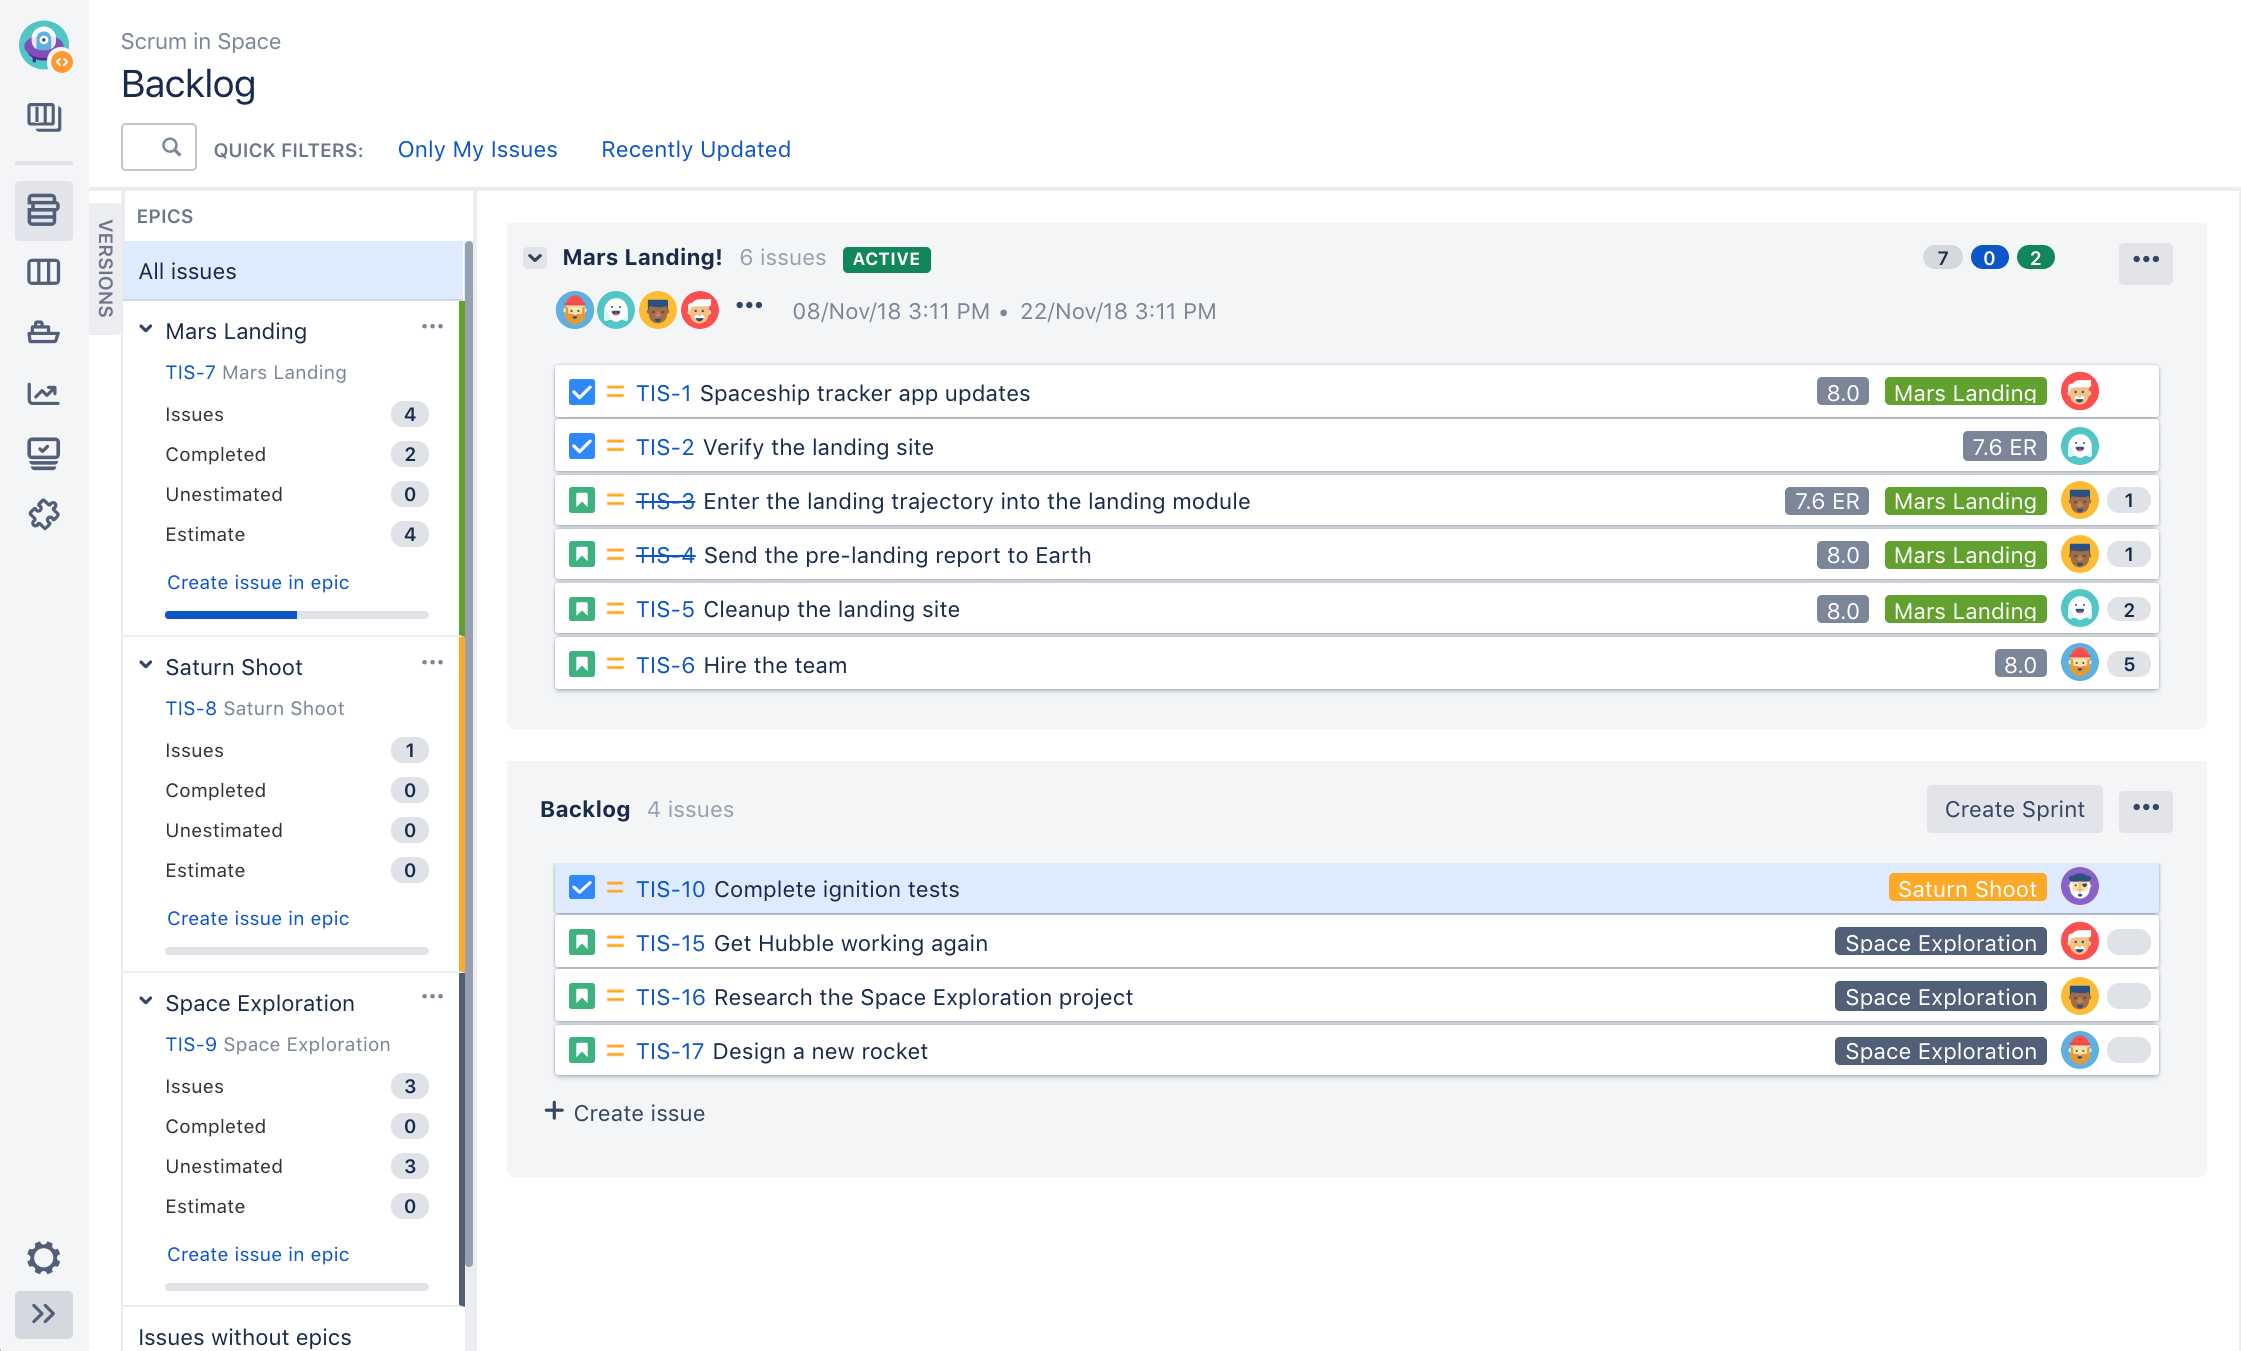Viewport: 2241px width, 1351px height.
Task: Click the Create Sprint button
Action: pyautogui.click(x=2013, y=809)
